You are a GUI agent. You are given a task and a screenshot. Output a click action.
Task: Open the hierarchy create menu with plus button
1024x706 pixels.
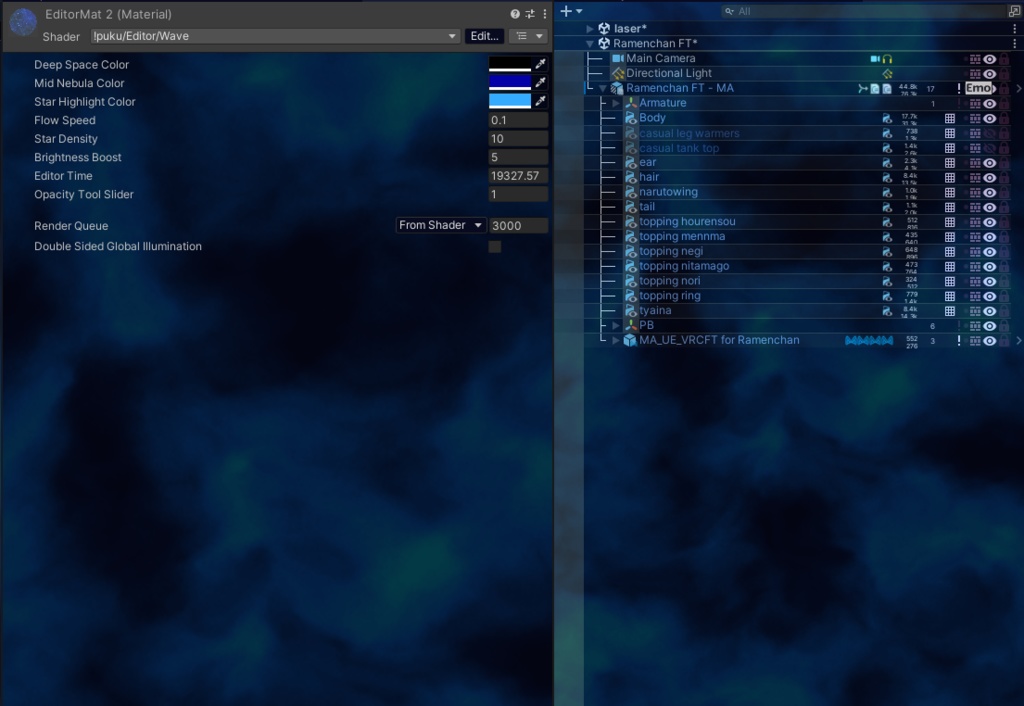(564, 11)
